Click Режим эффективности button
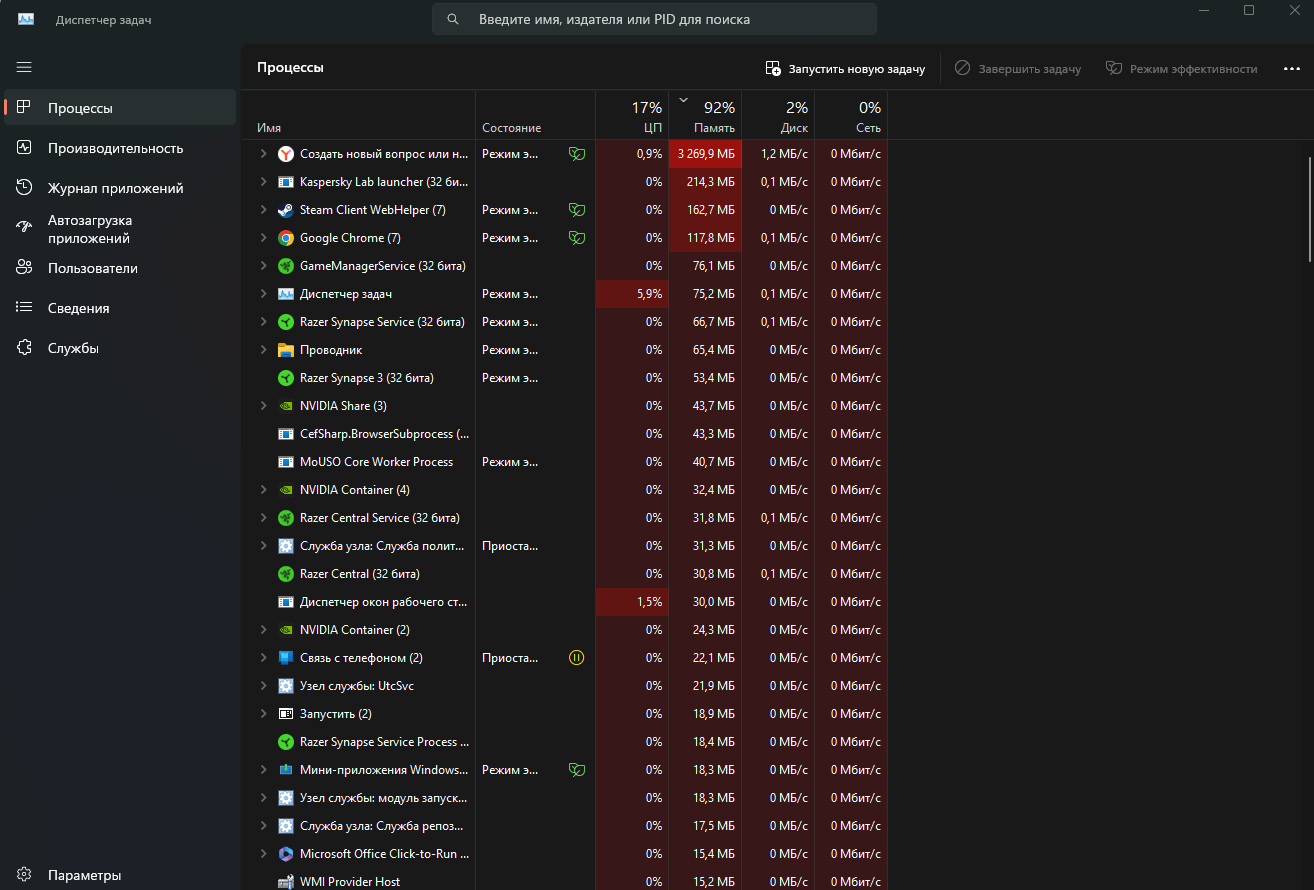The width and height of the screenshot is (1314, 890). (1181, 68)
